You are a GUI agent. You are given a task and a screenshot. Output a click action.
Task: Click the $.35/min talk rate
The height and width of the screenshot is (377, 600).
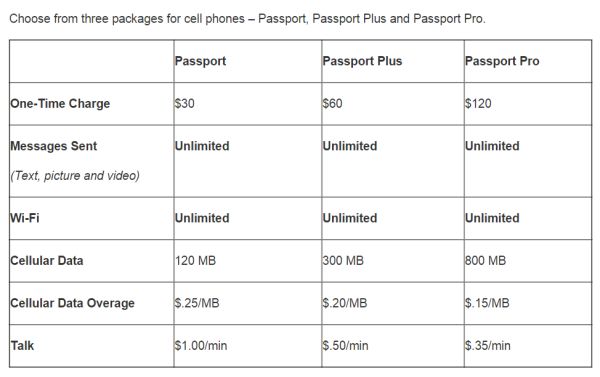tap(488, 345)
